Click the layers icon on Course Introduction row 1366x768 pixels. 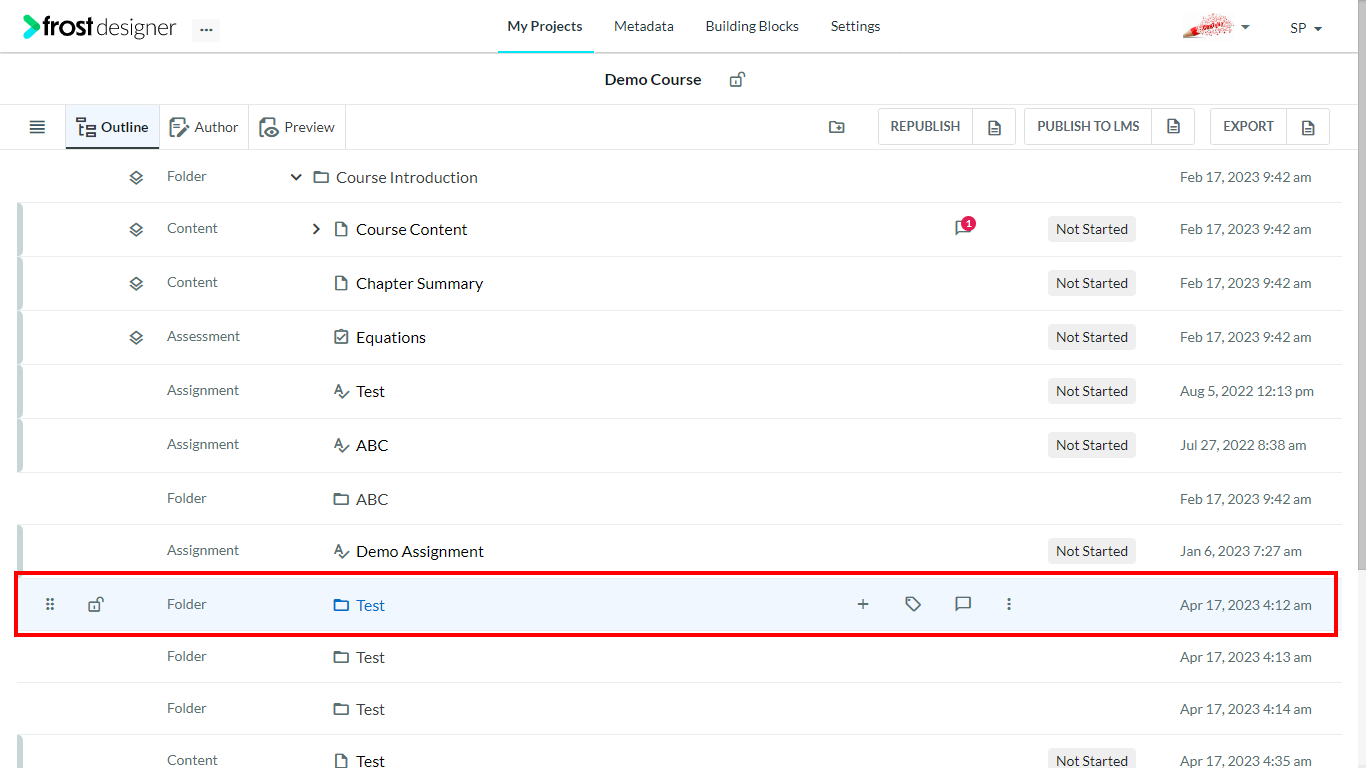pos(136,177)
